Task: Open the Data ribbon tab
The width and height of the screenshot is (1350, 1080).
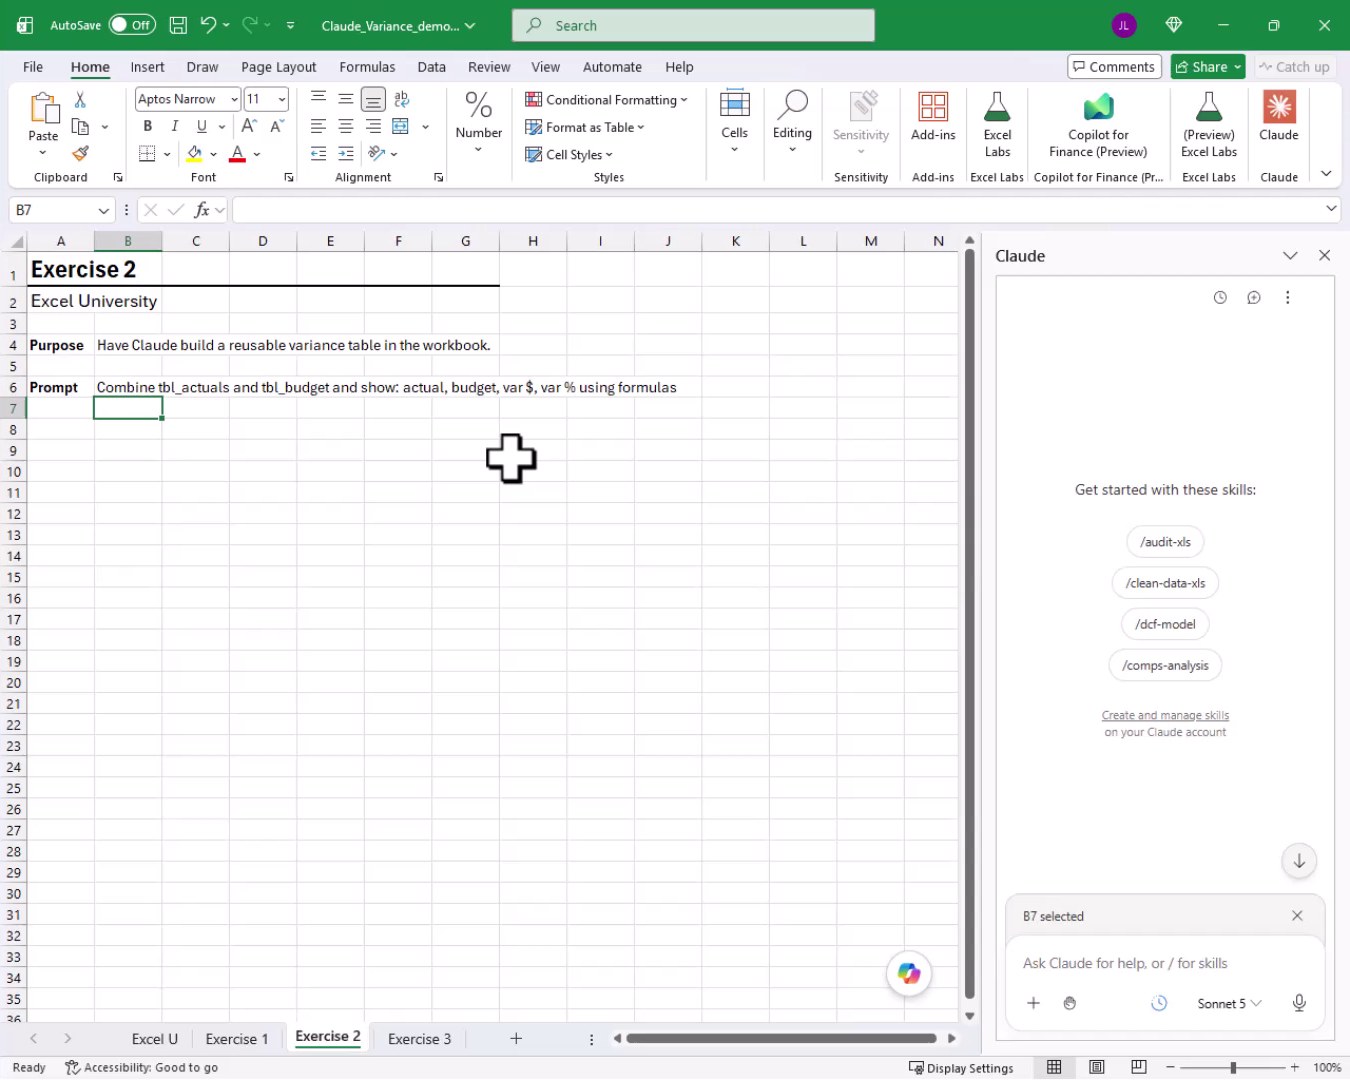Action: 431,67
